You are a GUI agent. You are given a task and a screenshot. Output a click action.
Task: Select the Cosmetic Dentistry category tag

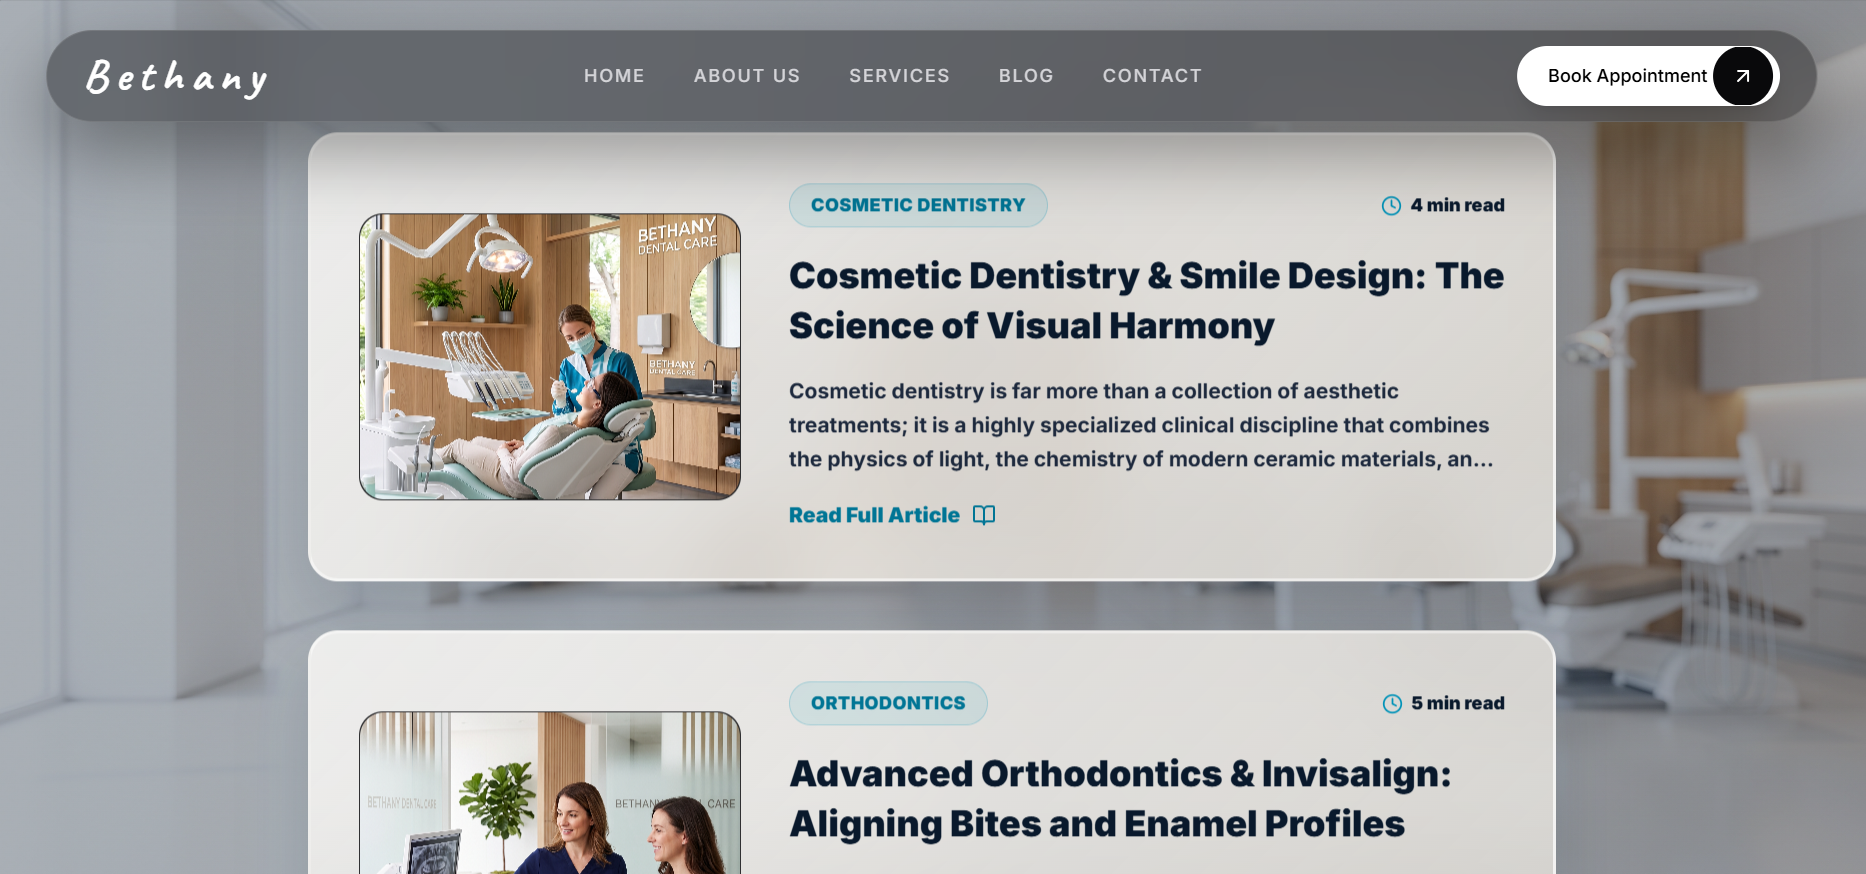coord(918,205)
